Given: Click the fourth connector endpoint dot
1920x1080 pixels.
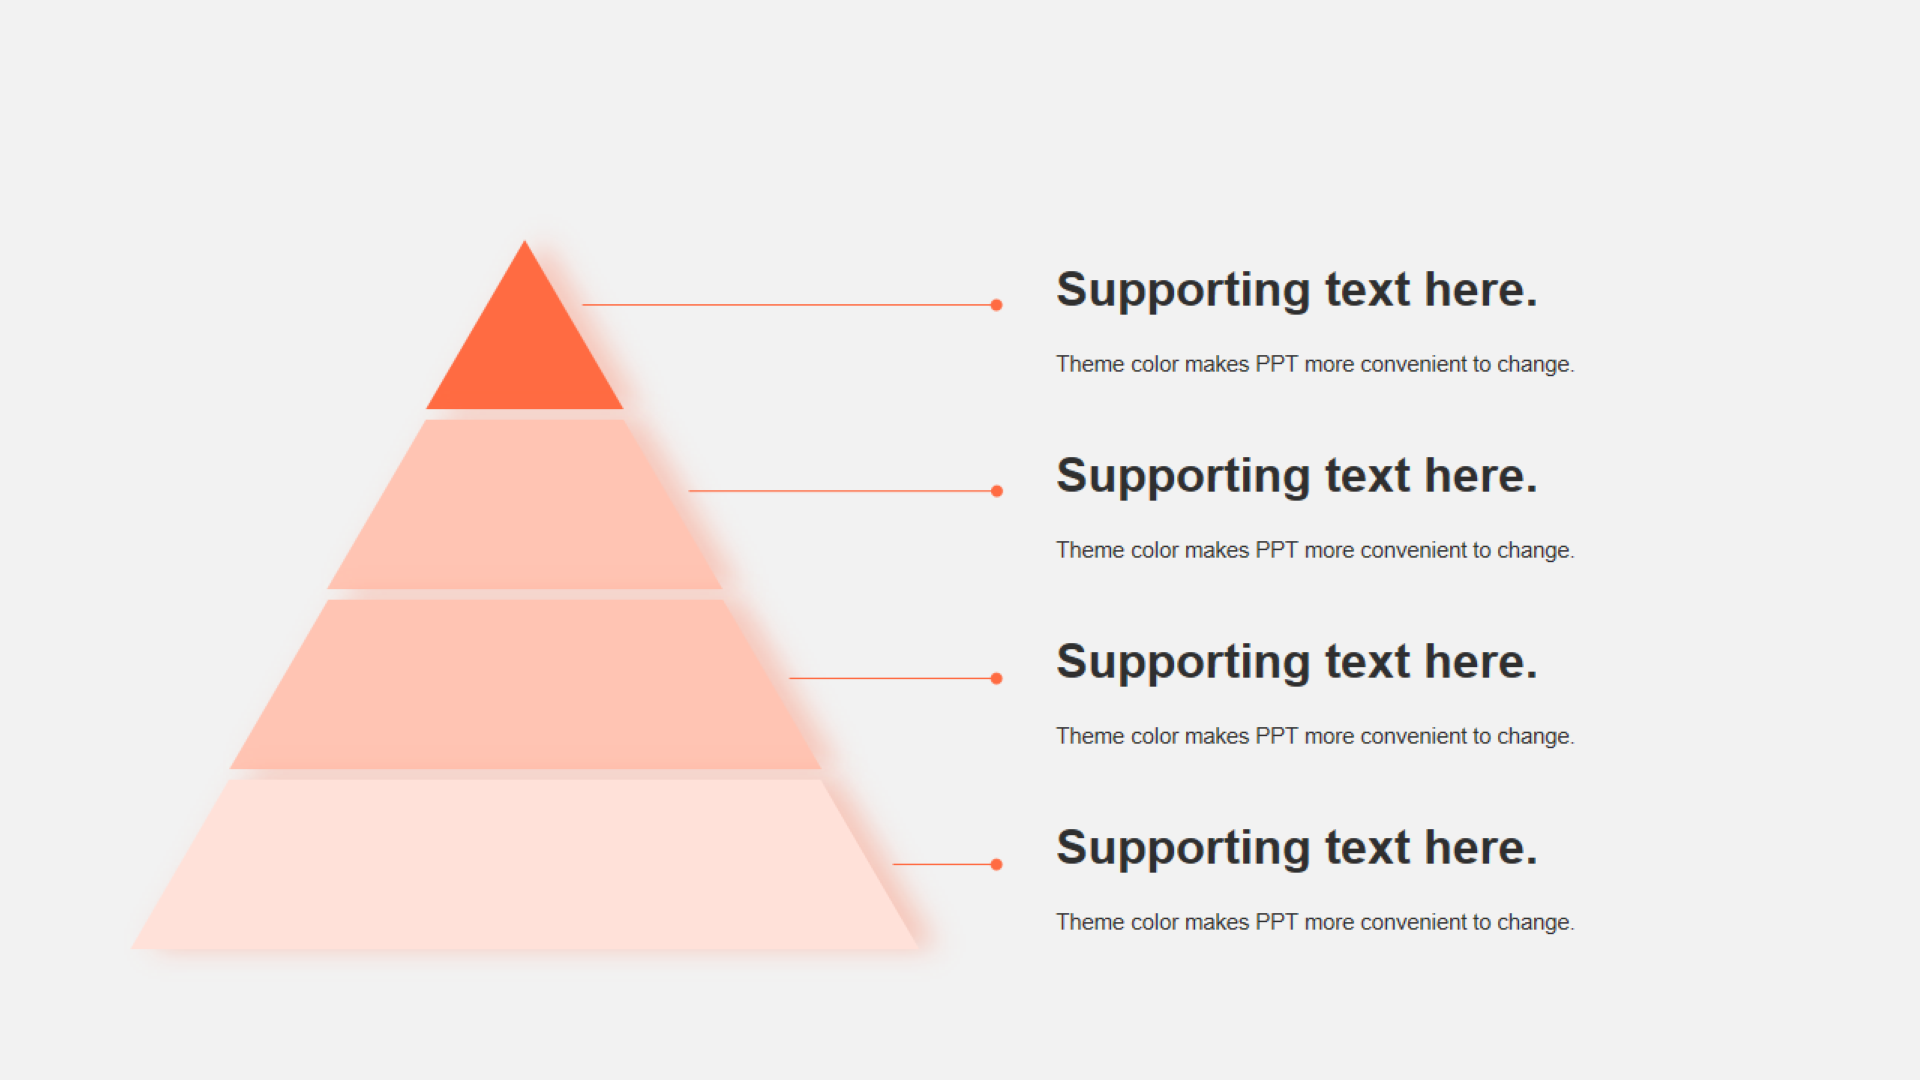Looking at the screenshot, I should point(996,864).
